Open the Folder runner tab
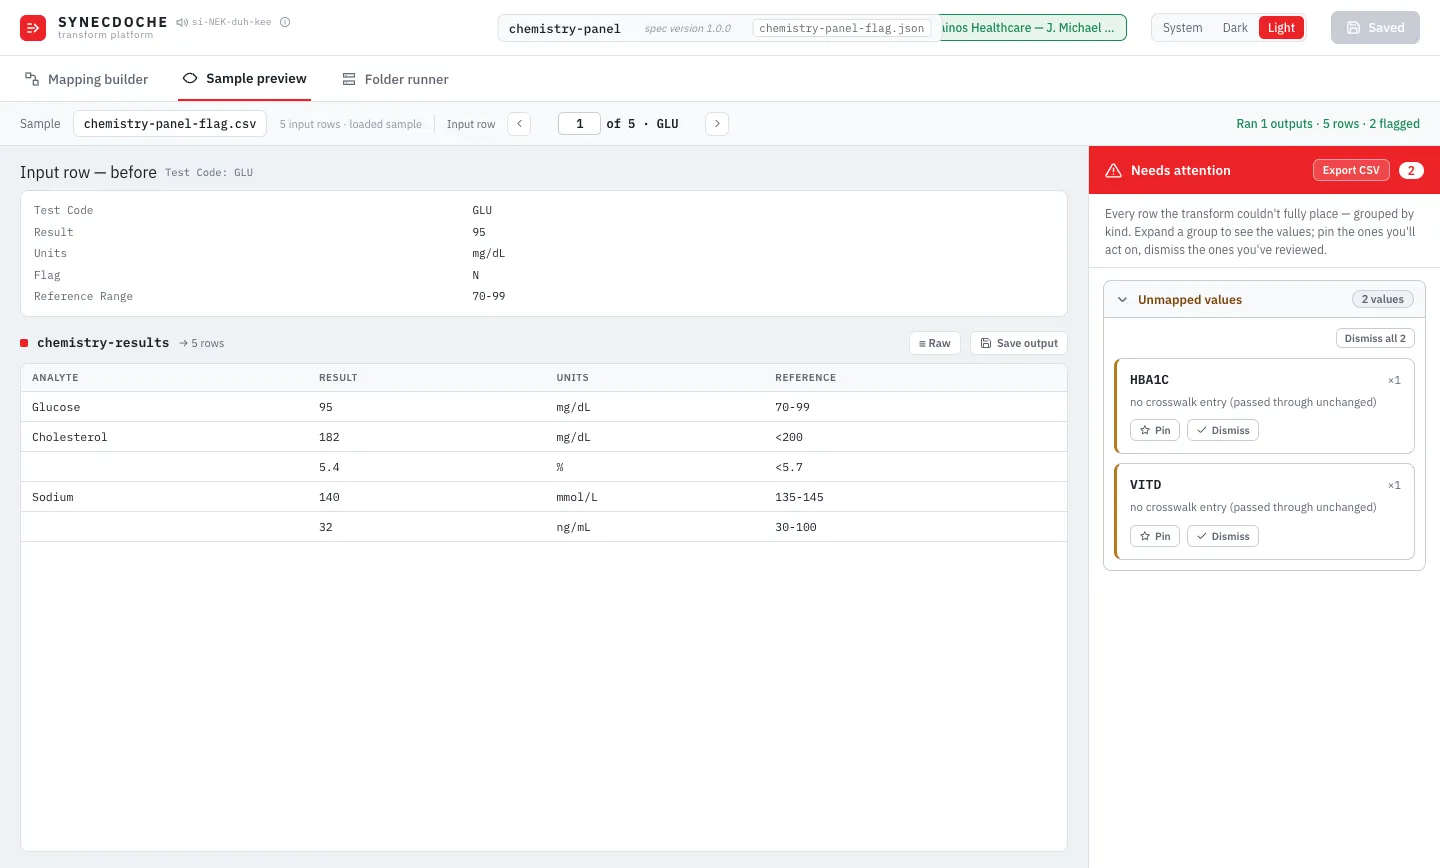 (x=395, y=79)
